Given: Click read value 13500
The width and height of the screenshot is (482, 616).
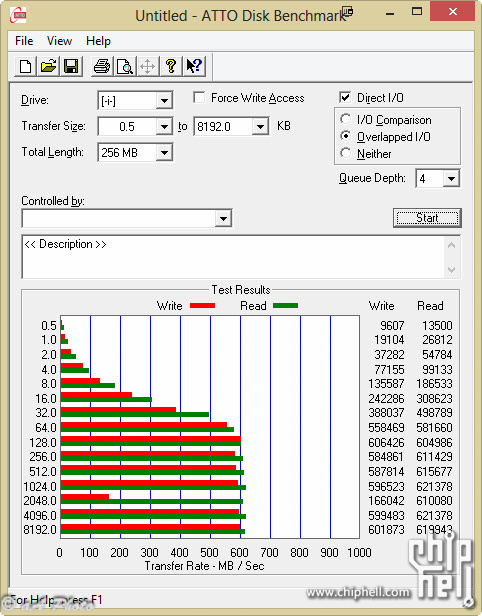Looking at the screenshot, I should point(437,326).
